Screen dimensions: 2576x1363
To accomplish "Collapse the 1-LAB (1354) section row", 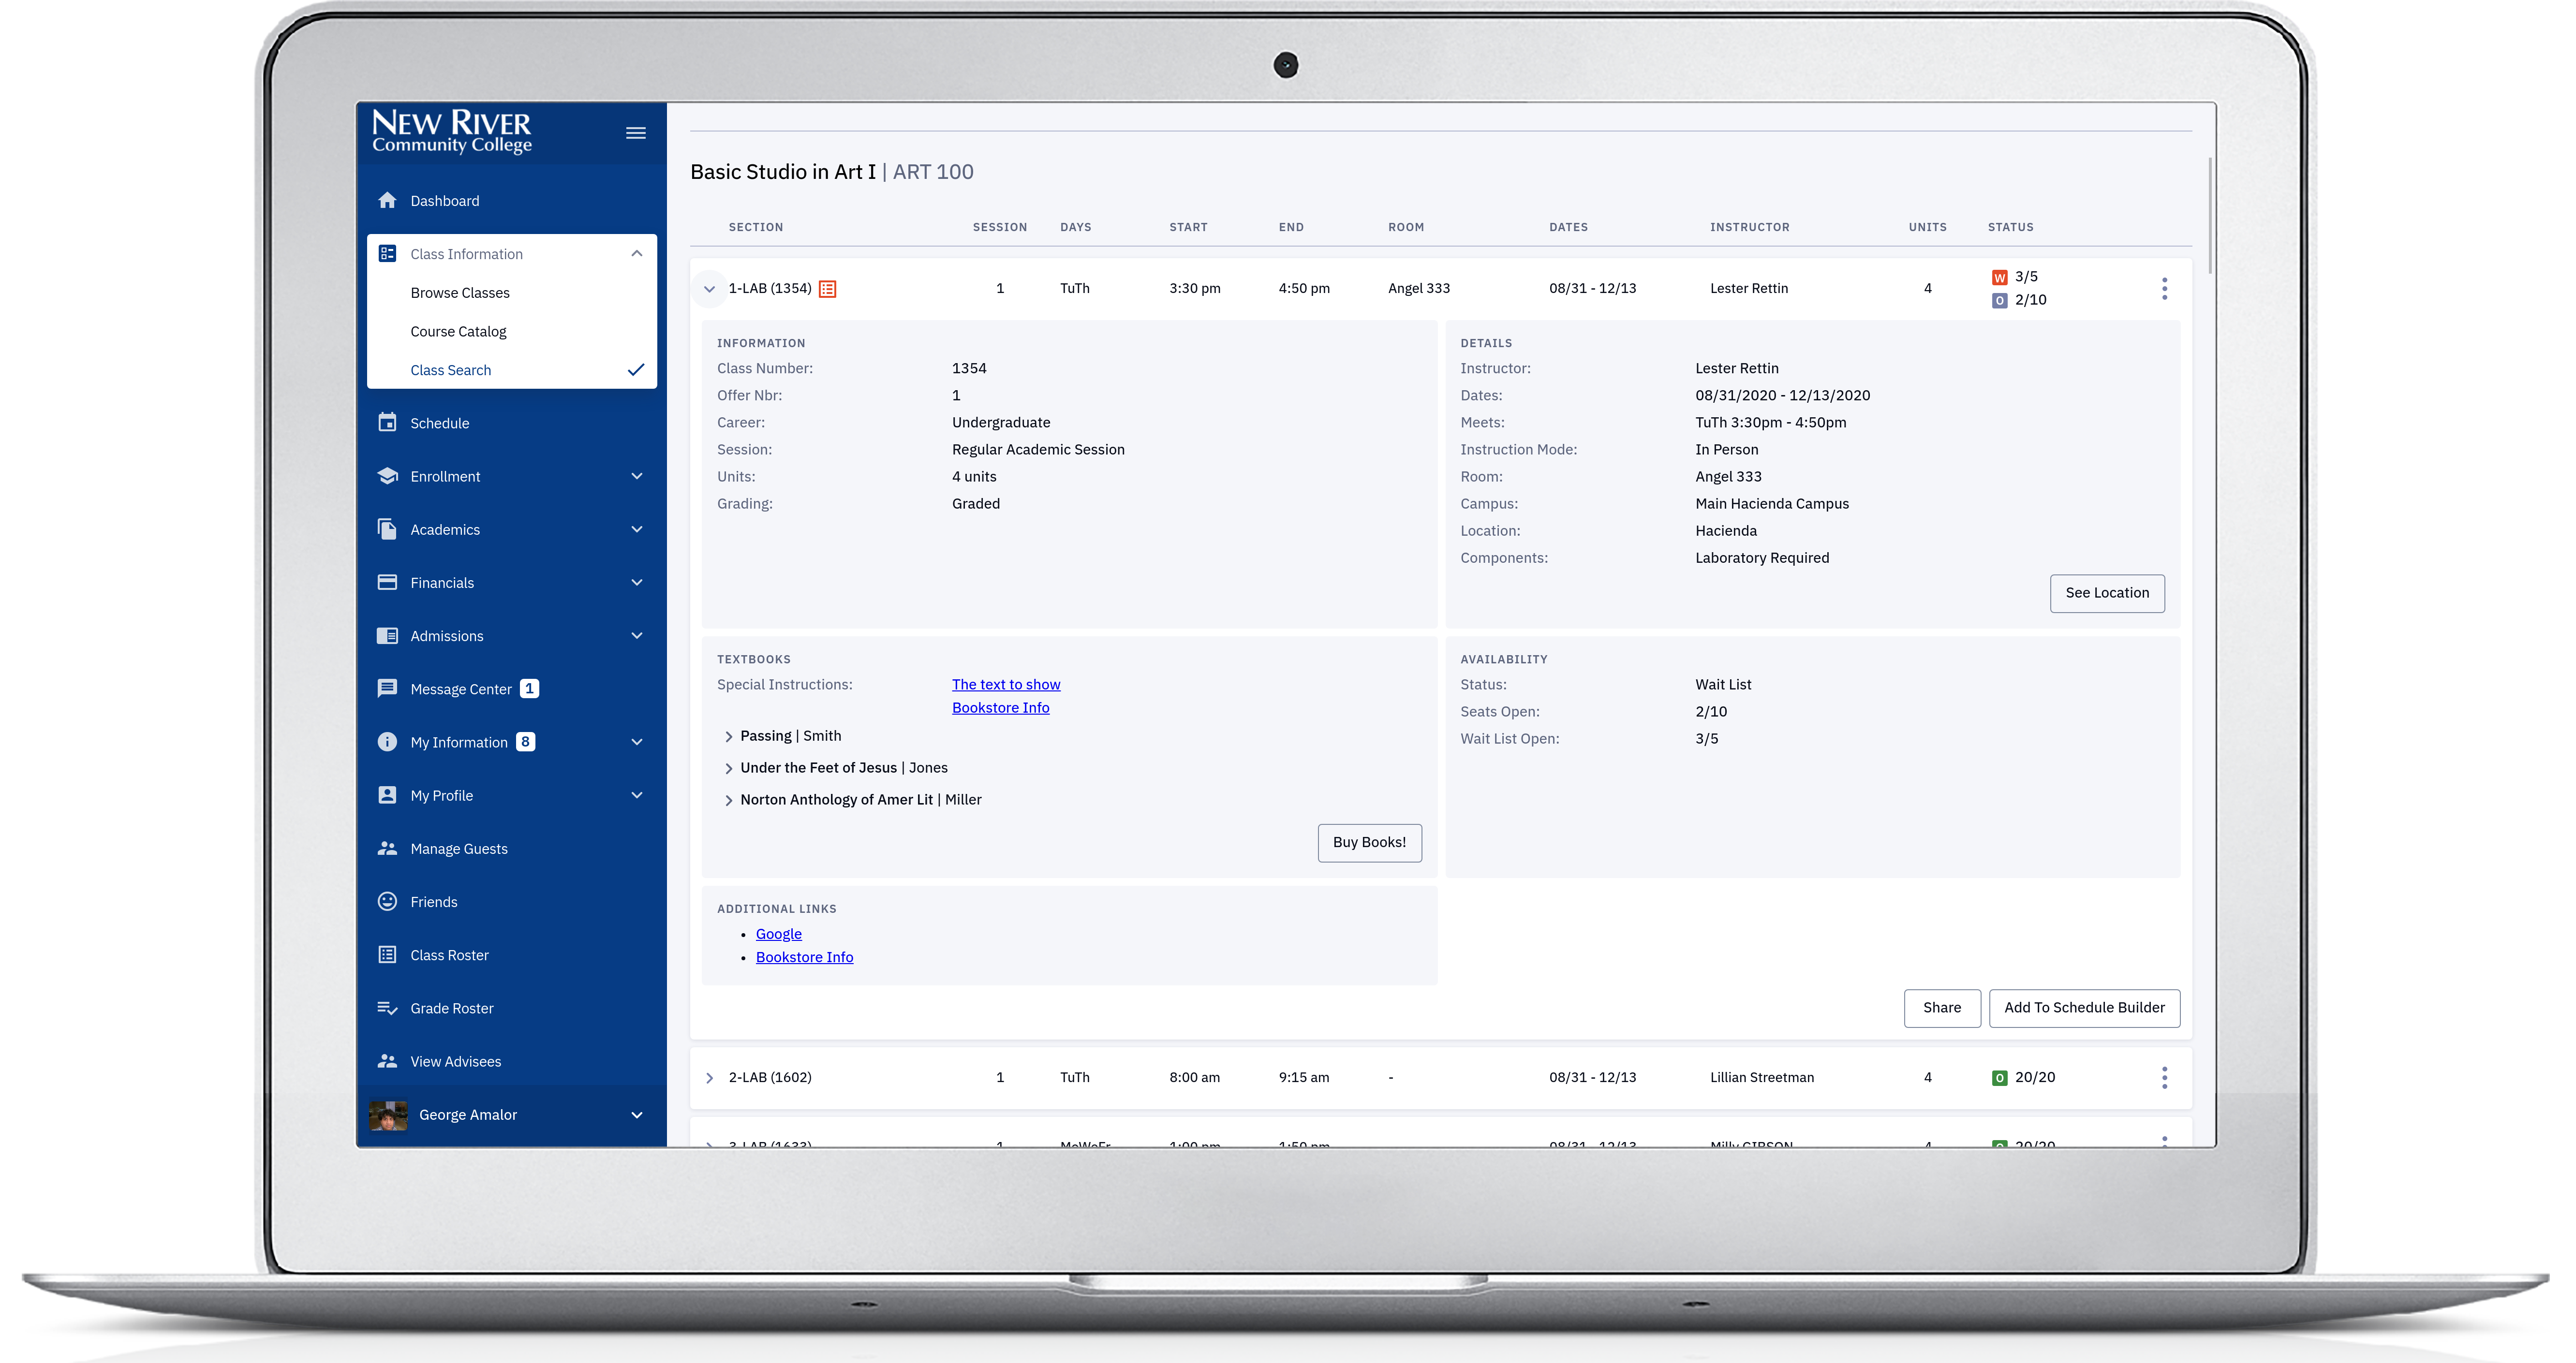I will [x=709, y=289].
